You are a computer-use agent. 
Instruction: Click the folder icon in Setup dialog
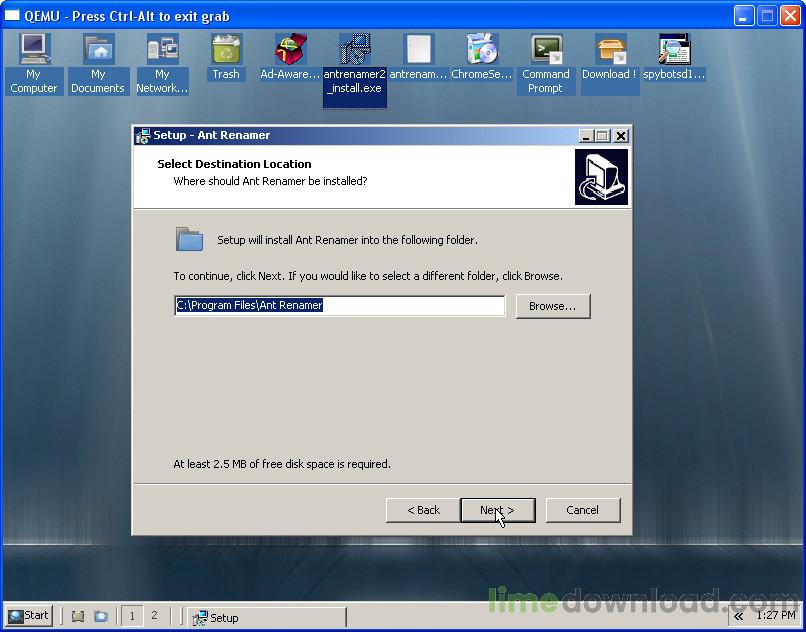(x=189, y=239)
